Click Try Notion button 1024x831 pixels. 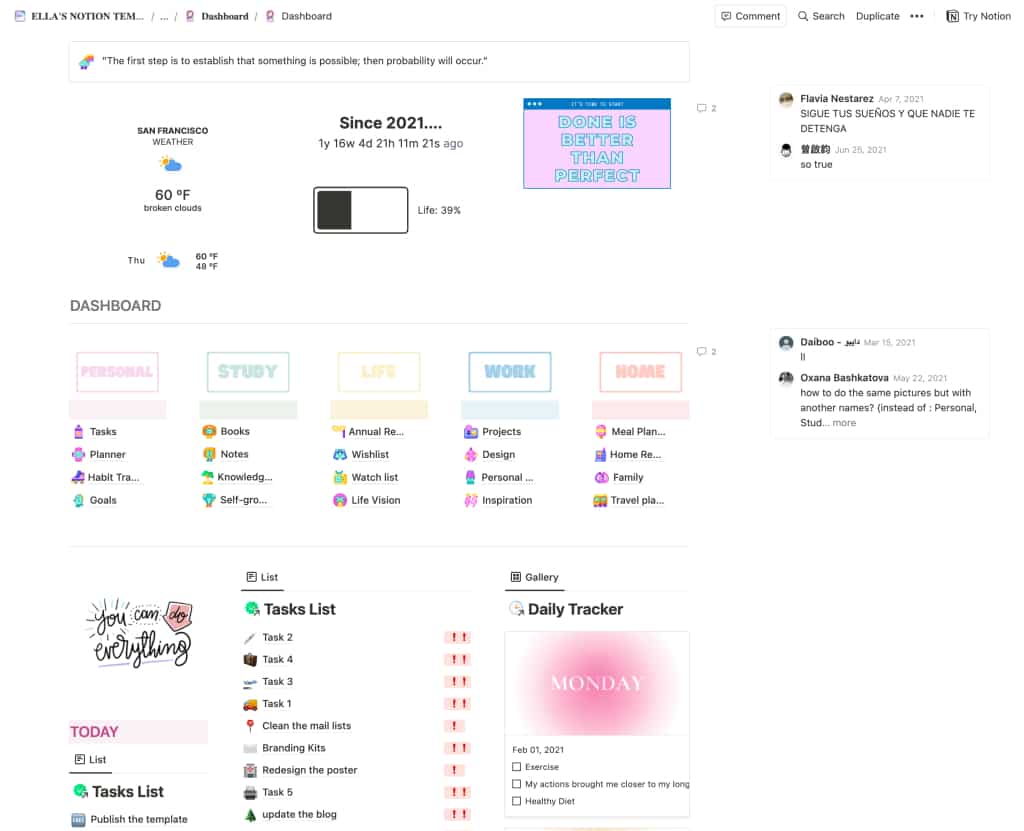[978, 16]
